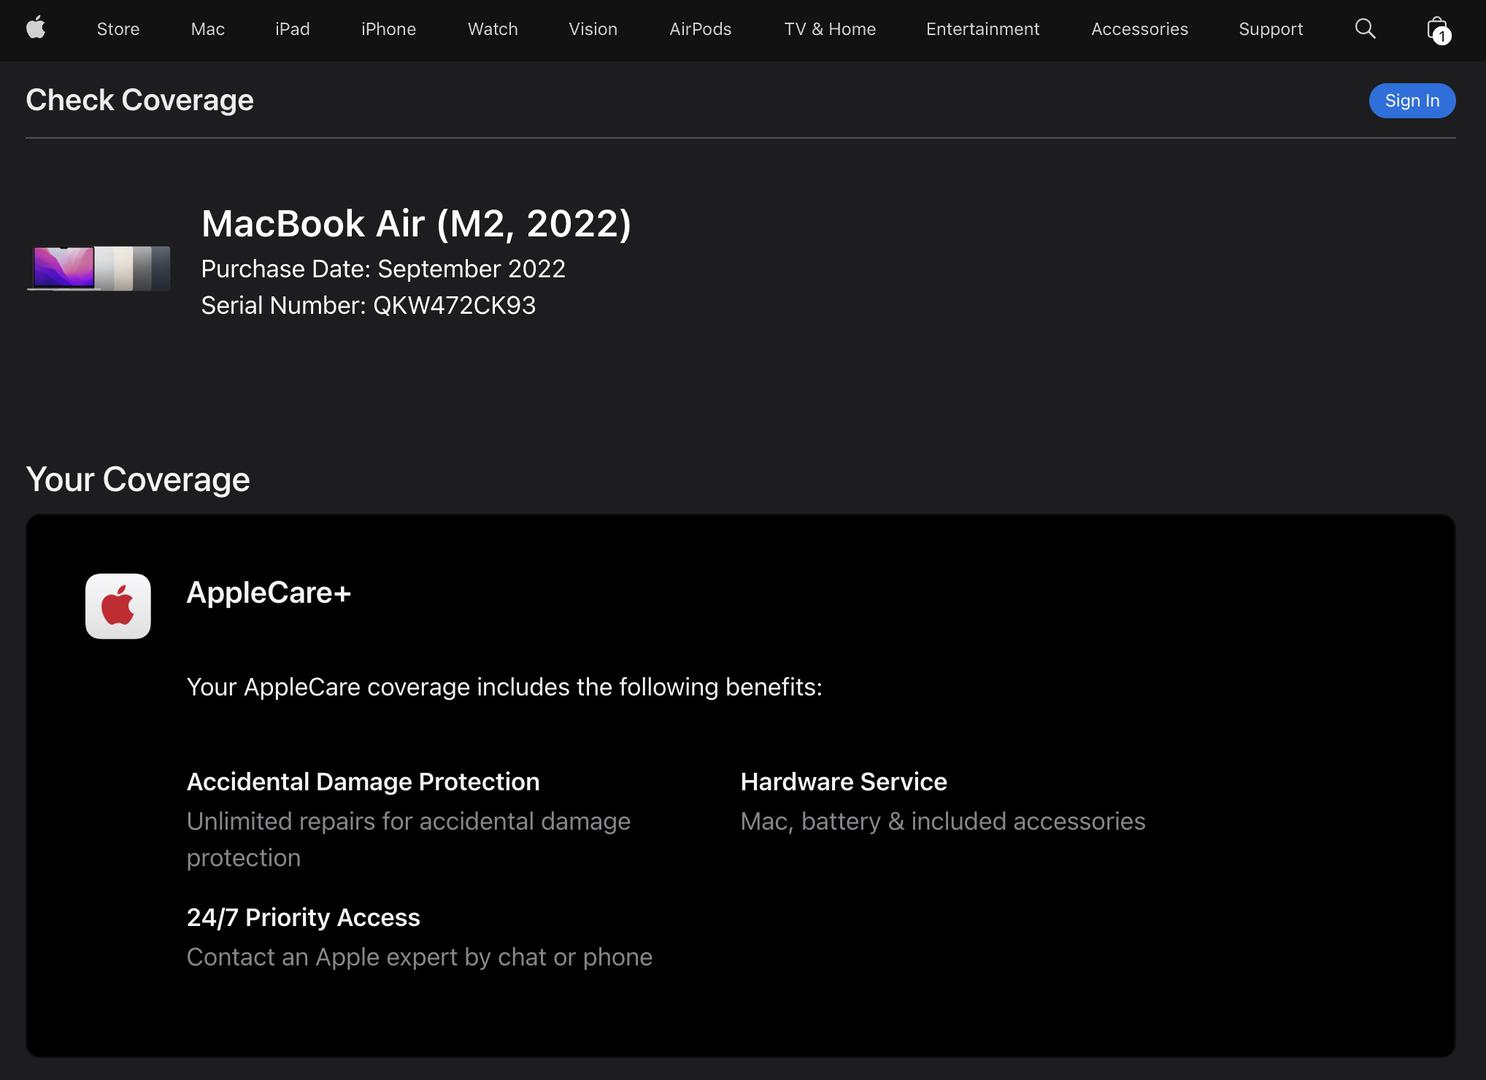Click the Purchase Date: September 2022 text
The image size is (1486, 1080).
[x=383, y=269]
